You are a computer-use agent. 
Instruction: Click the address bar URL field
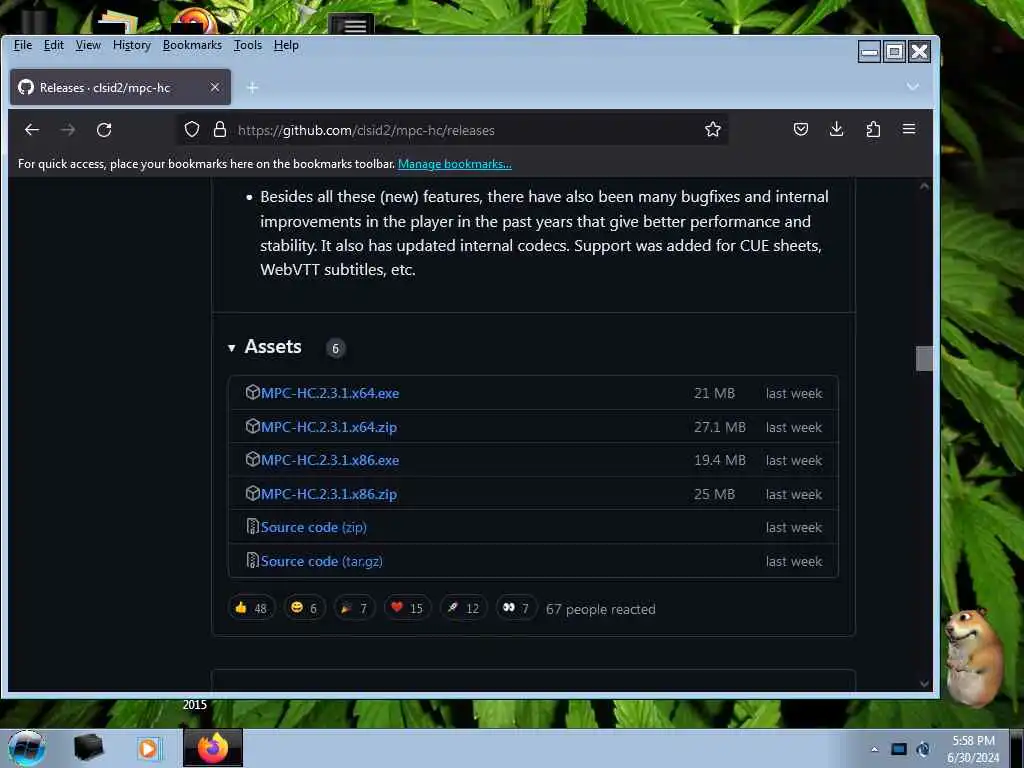tap(451, 130)
